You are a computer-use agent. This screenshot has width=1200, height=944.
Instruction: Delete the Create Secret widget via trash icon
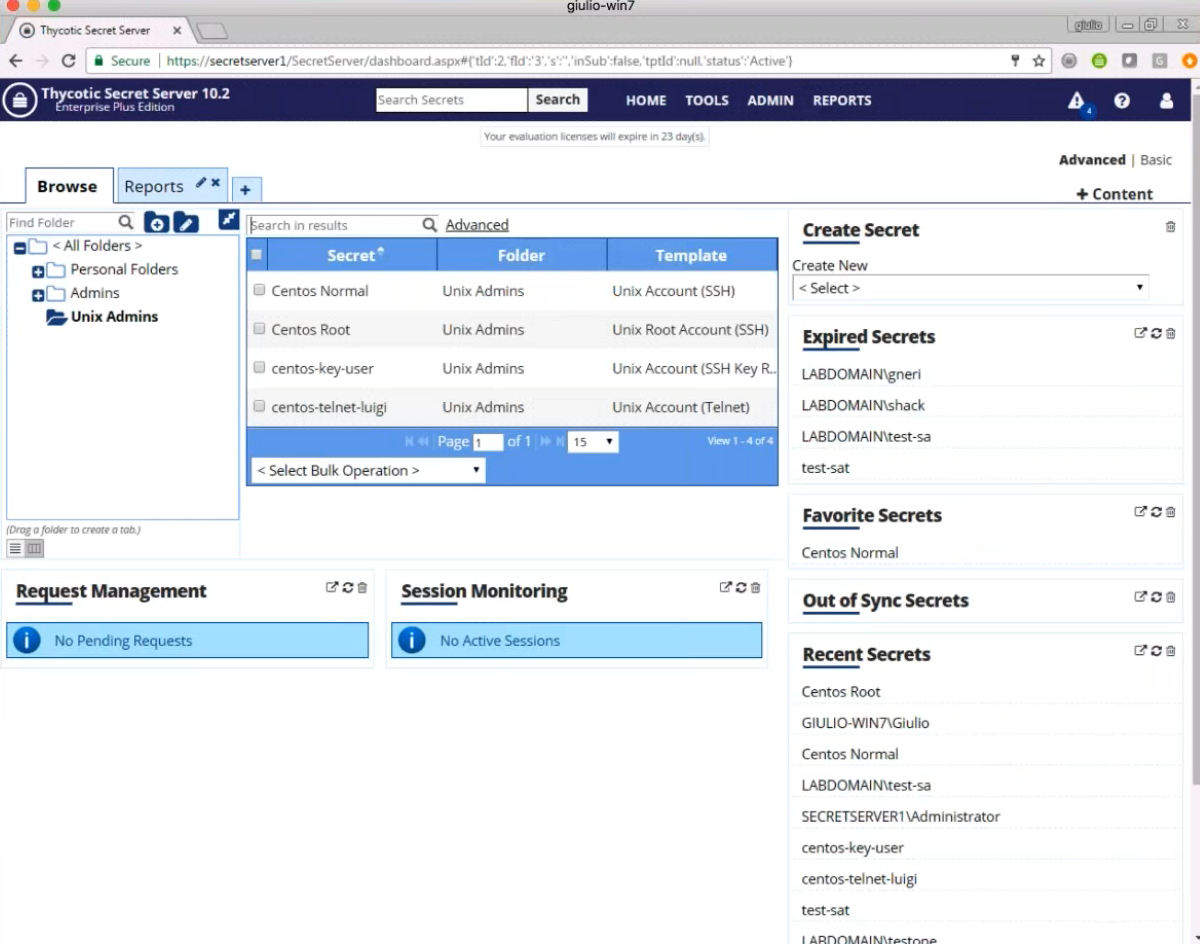click(x=1170, y=227)
